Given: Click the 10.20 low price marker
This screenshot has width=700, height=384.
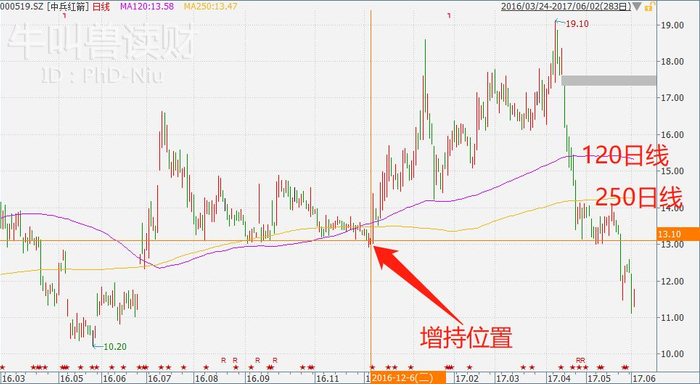Looking at the screenshot, I should click(115, 346).
